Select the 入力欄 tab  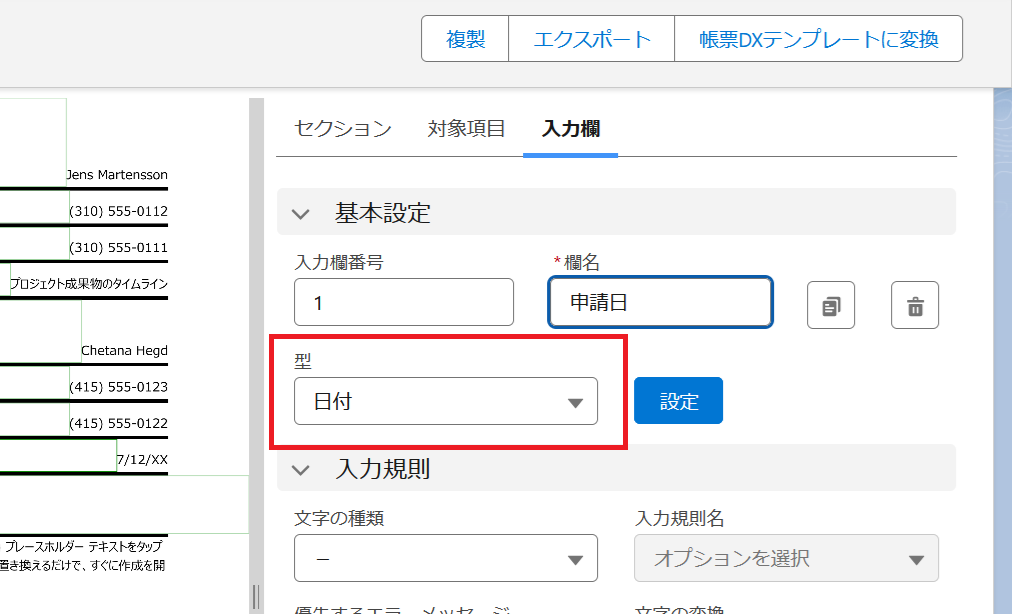[x=570, y=128]
